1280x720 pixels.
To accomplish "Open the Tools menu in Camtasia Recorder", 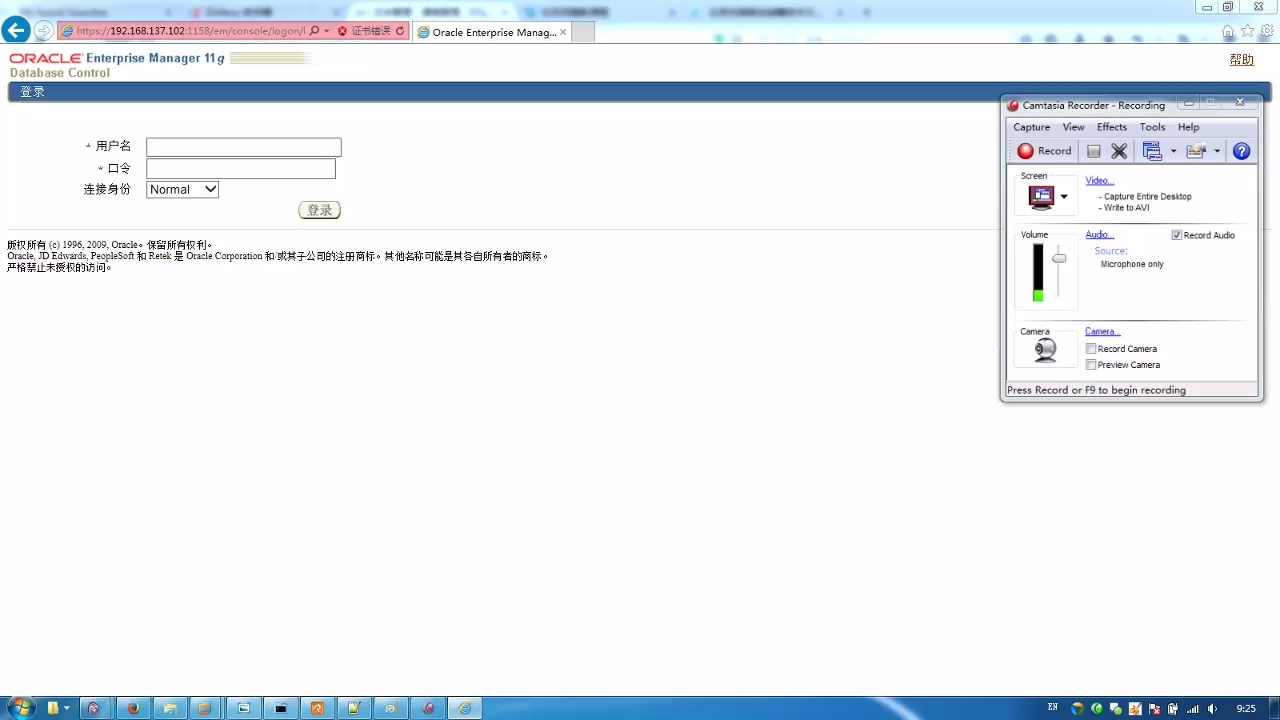I will coord(1152,127).
